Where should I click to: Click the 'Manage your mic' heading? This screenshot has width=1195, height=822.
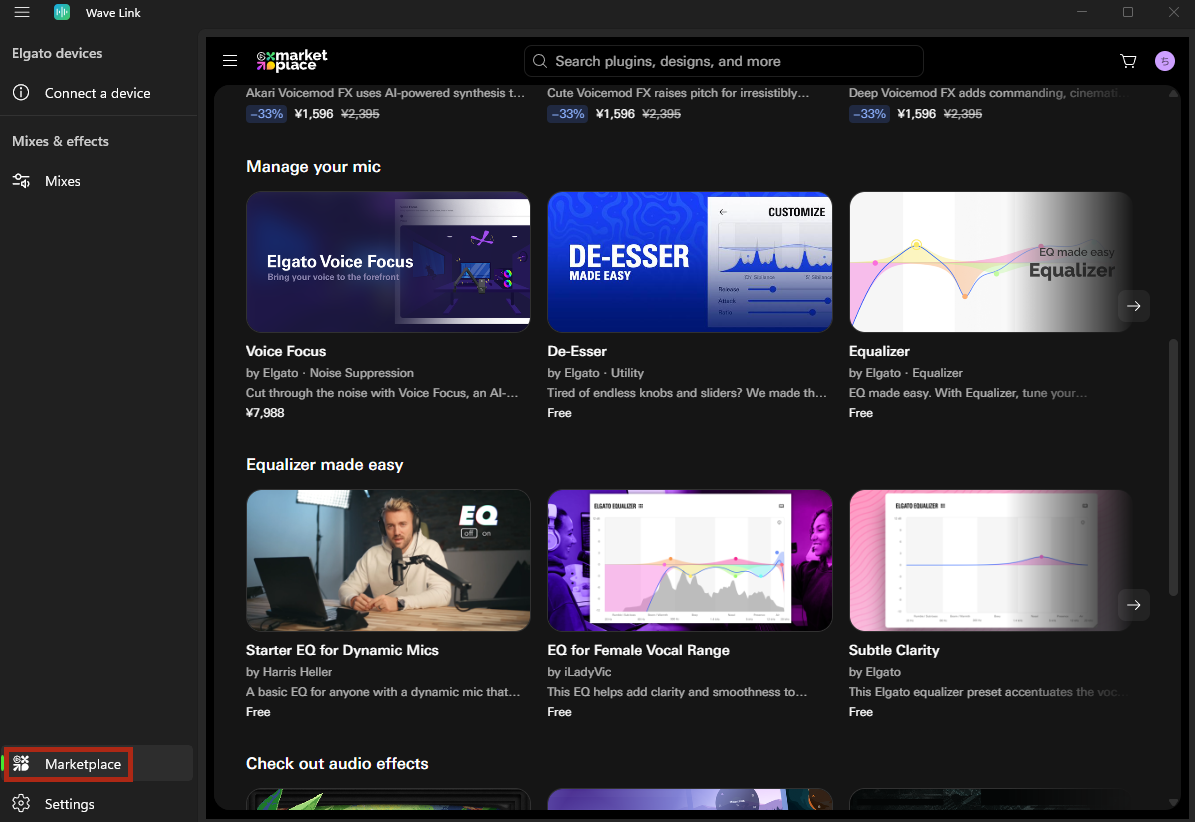click(313, 166)
